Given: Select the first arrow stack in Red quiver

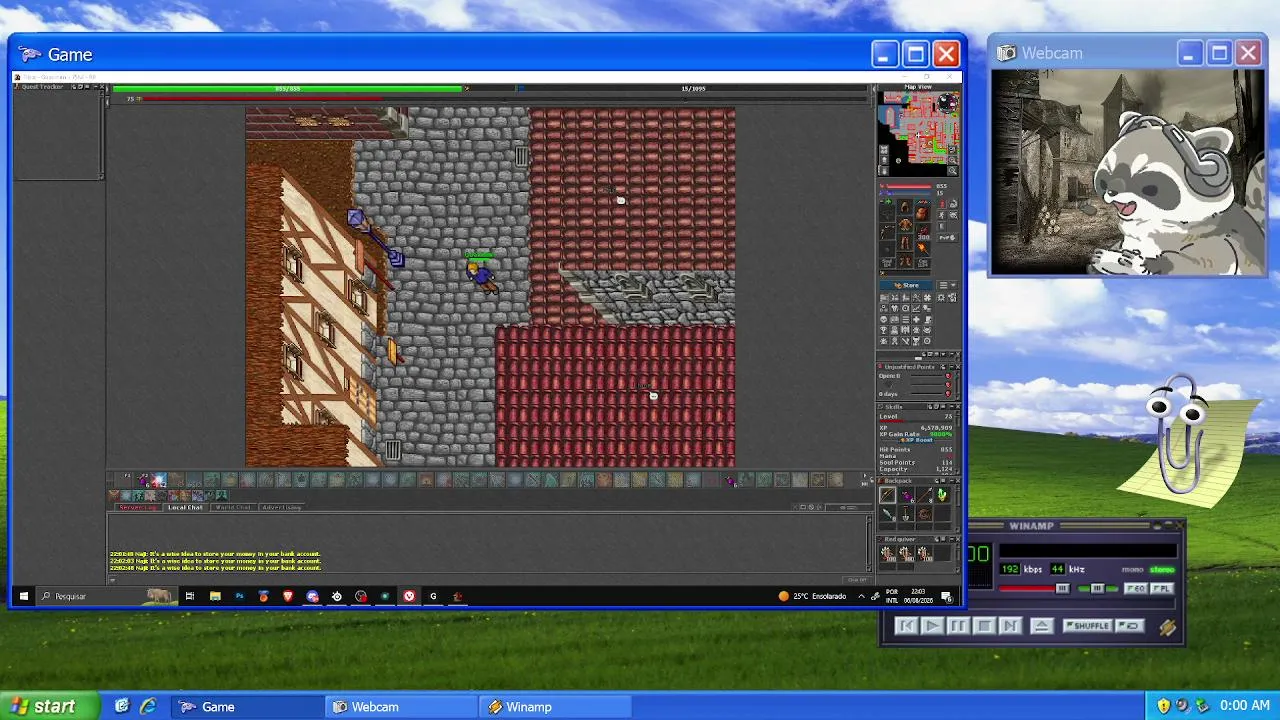Looking at the screenshot, I should coord(887,553).
